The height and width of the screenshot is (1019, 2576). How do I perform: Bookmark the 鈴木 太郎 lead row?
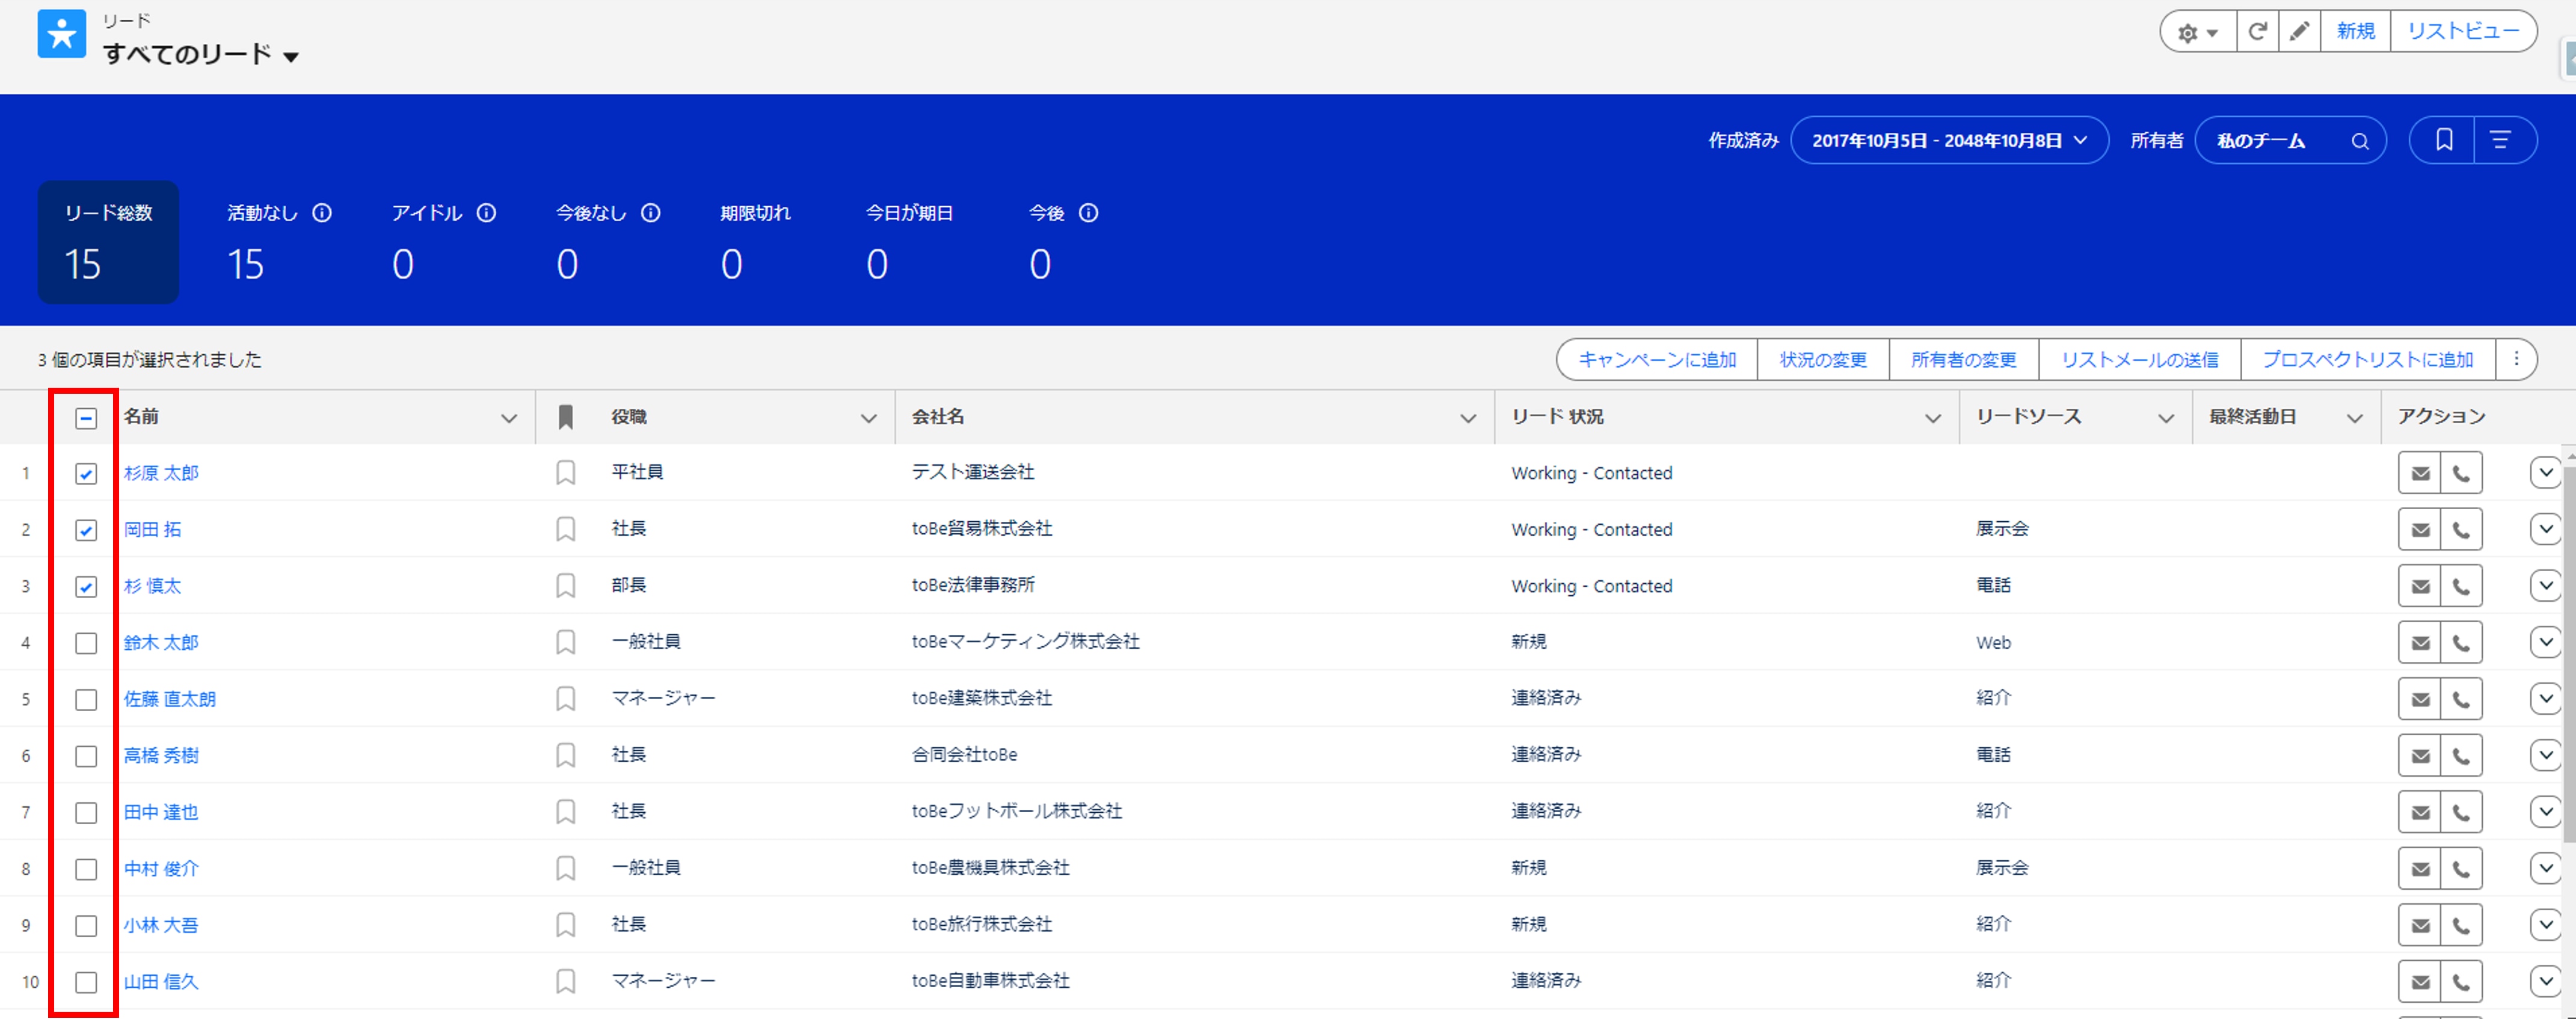coord(566,642)
